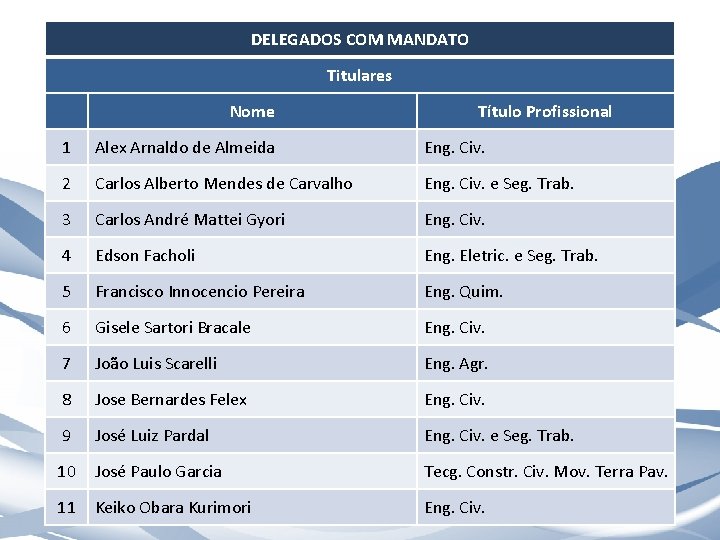The image size is (720, 540).
Task: Click the José Luiz Pardal cell
Action: [252, 435]
